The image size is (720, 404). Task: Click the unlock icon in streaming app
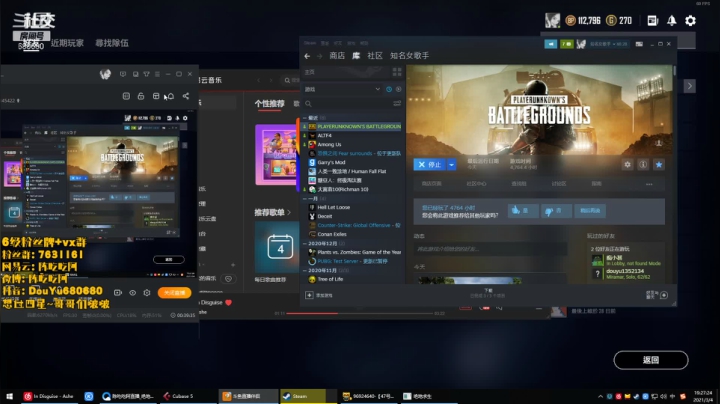coord(141,96)
